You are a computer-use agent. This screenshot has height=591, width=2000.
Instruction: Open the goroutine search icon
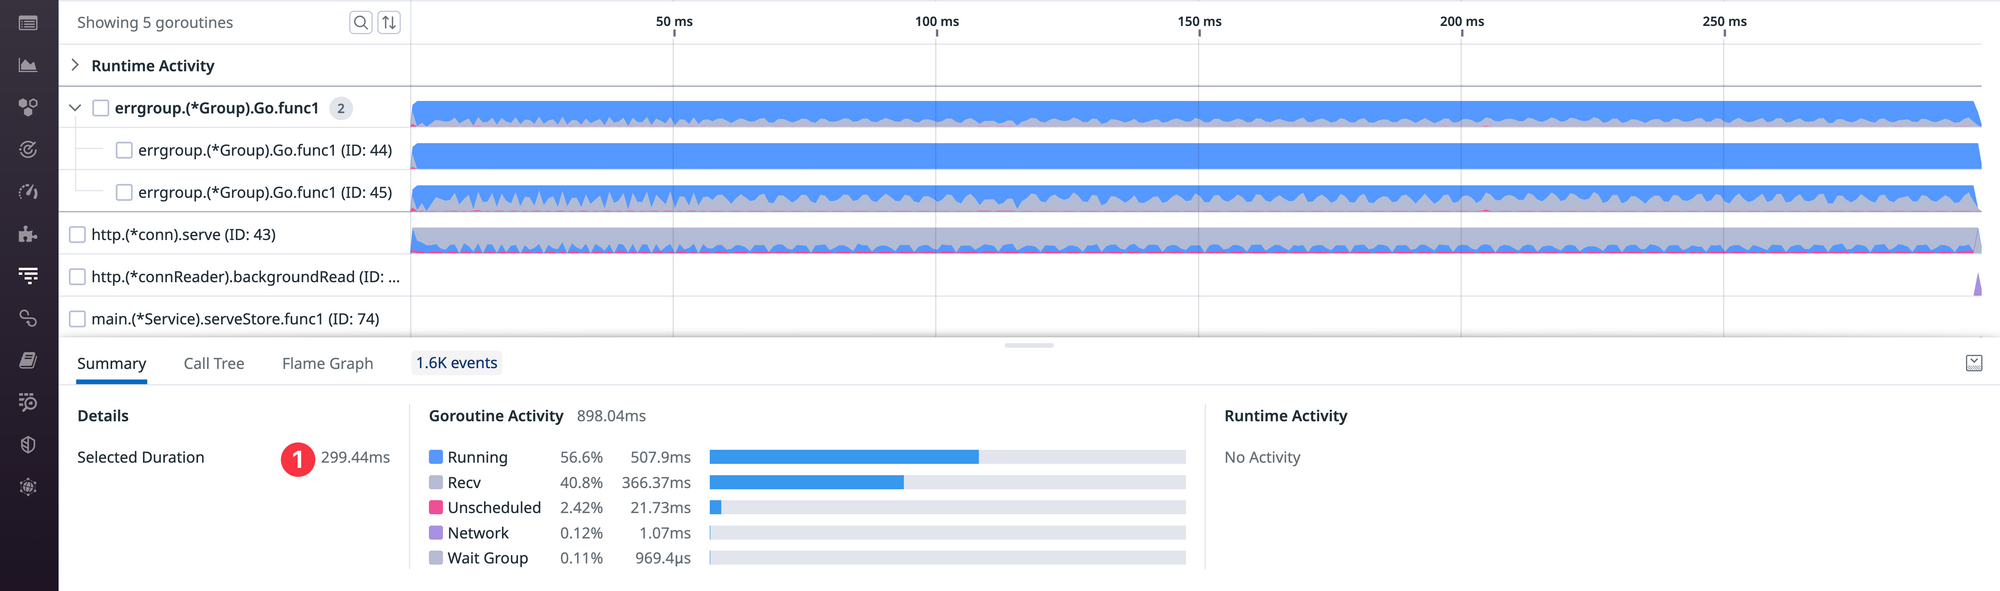(x=361, y=22)
